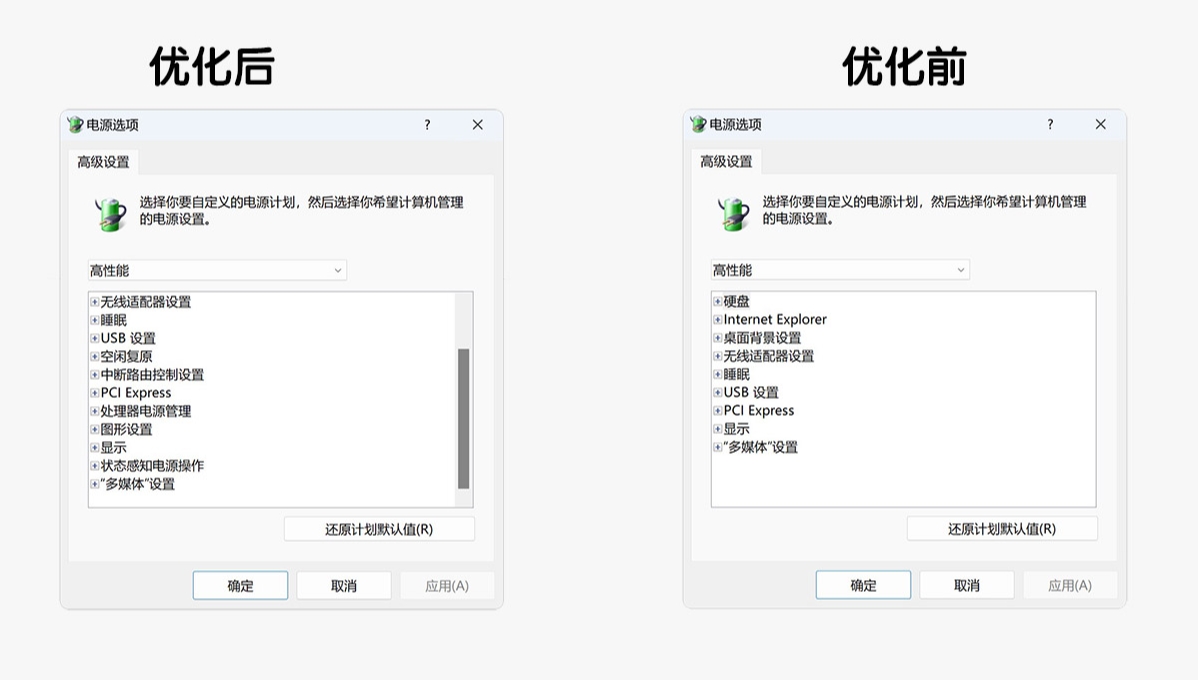
Task: Select the 状态感知电源操作 tree item
Action: tap(152, 466)
